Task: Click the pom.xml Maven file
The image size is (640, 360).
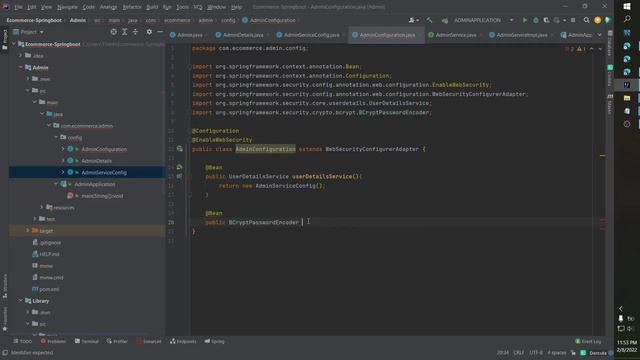Action: coord(45,289)
